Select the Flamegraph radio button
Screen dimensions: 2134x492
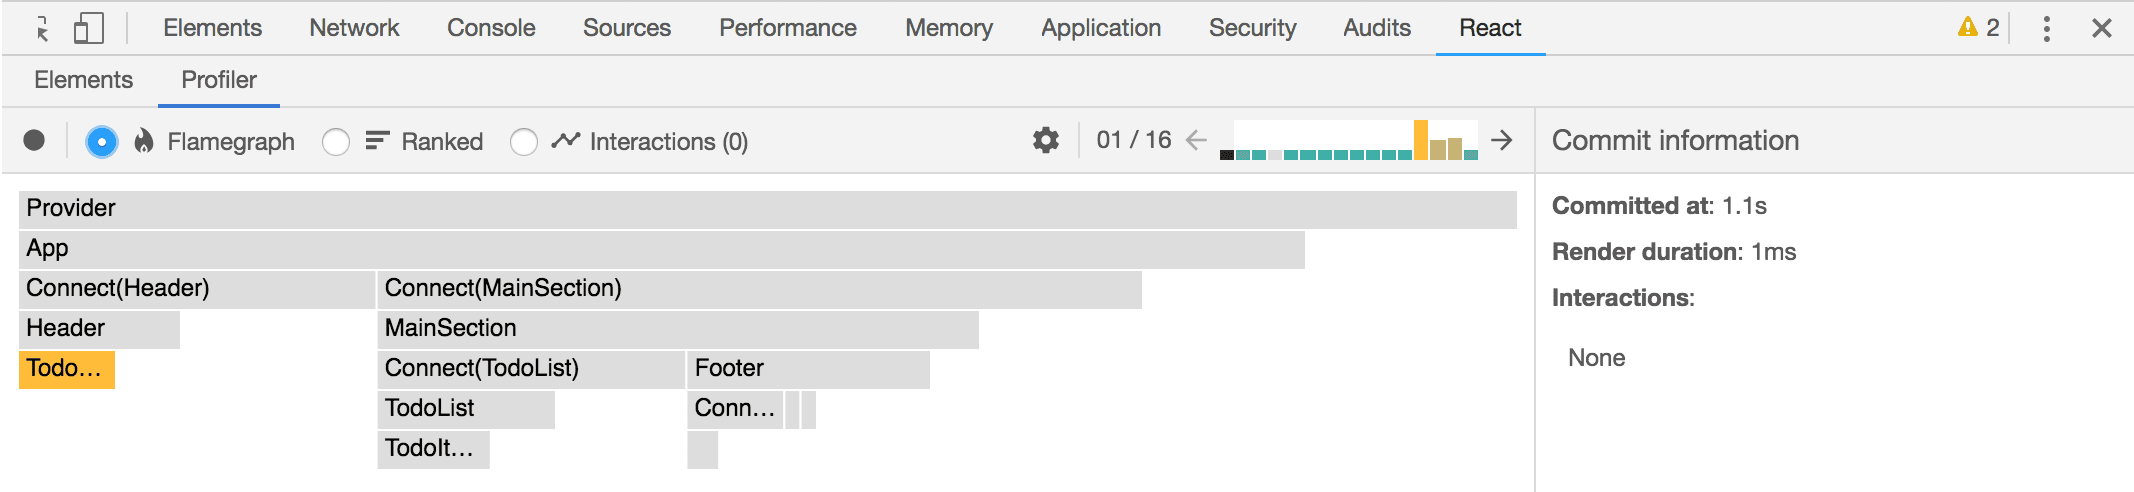tap(101, 142)
